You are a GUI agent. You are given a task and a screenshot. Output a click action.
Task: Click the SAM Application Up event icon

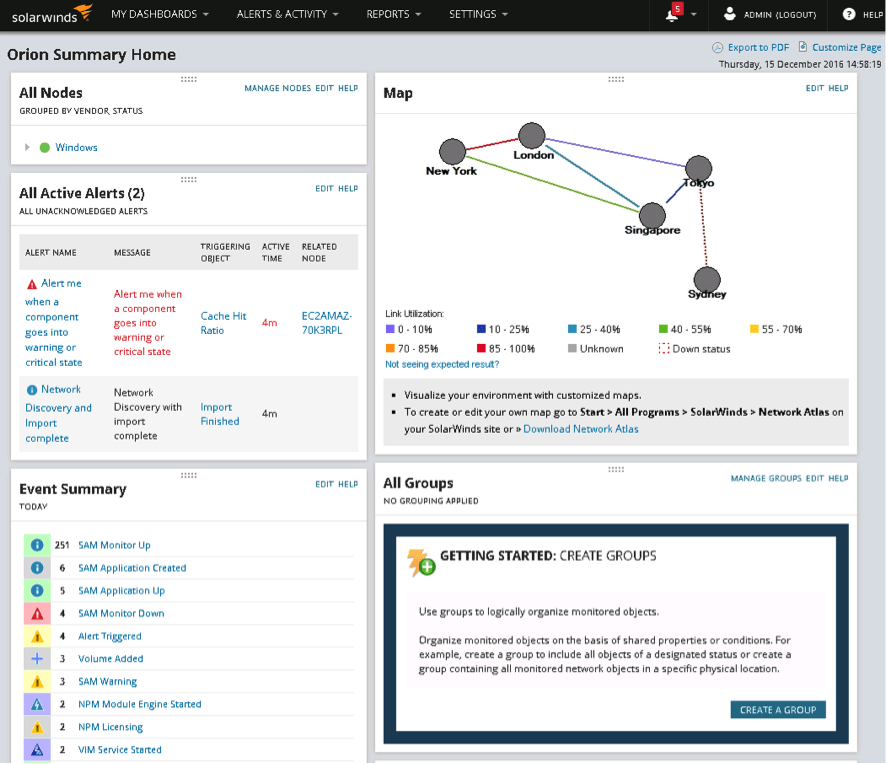(37, 591)
